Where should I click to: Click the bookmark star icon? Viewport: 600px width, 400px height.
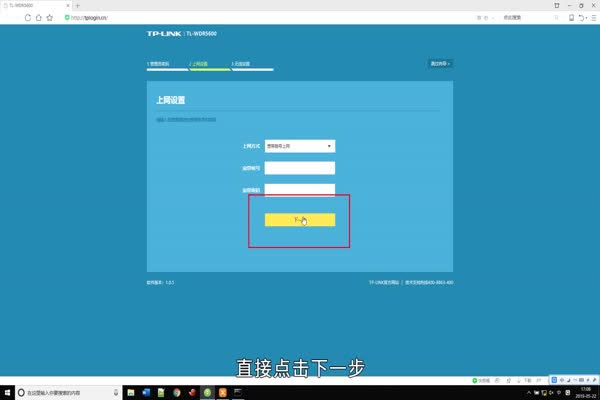(49, 18)
